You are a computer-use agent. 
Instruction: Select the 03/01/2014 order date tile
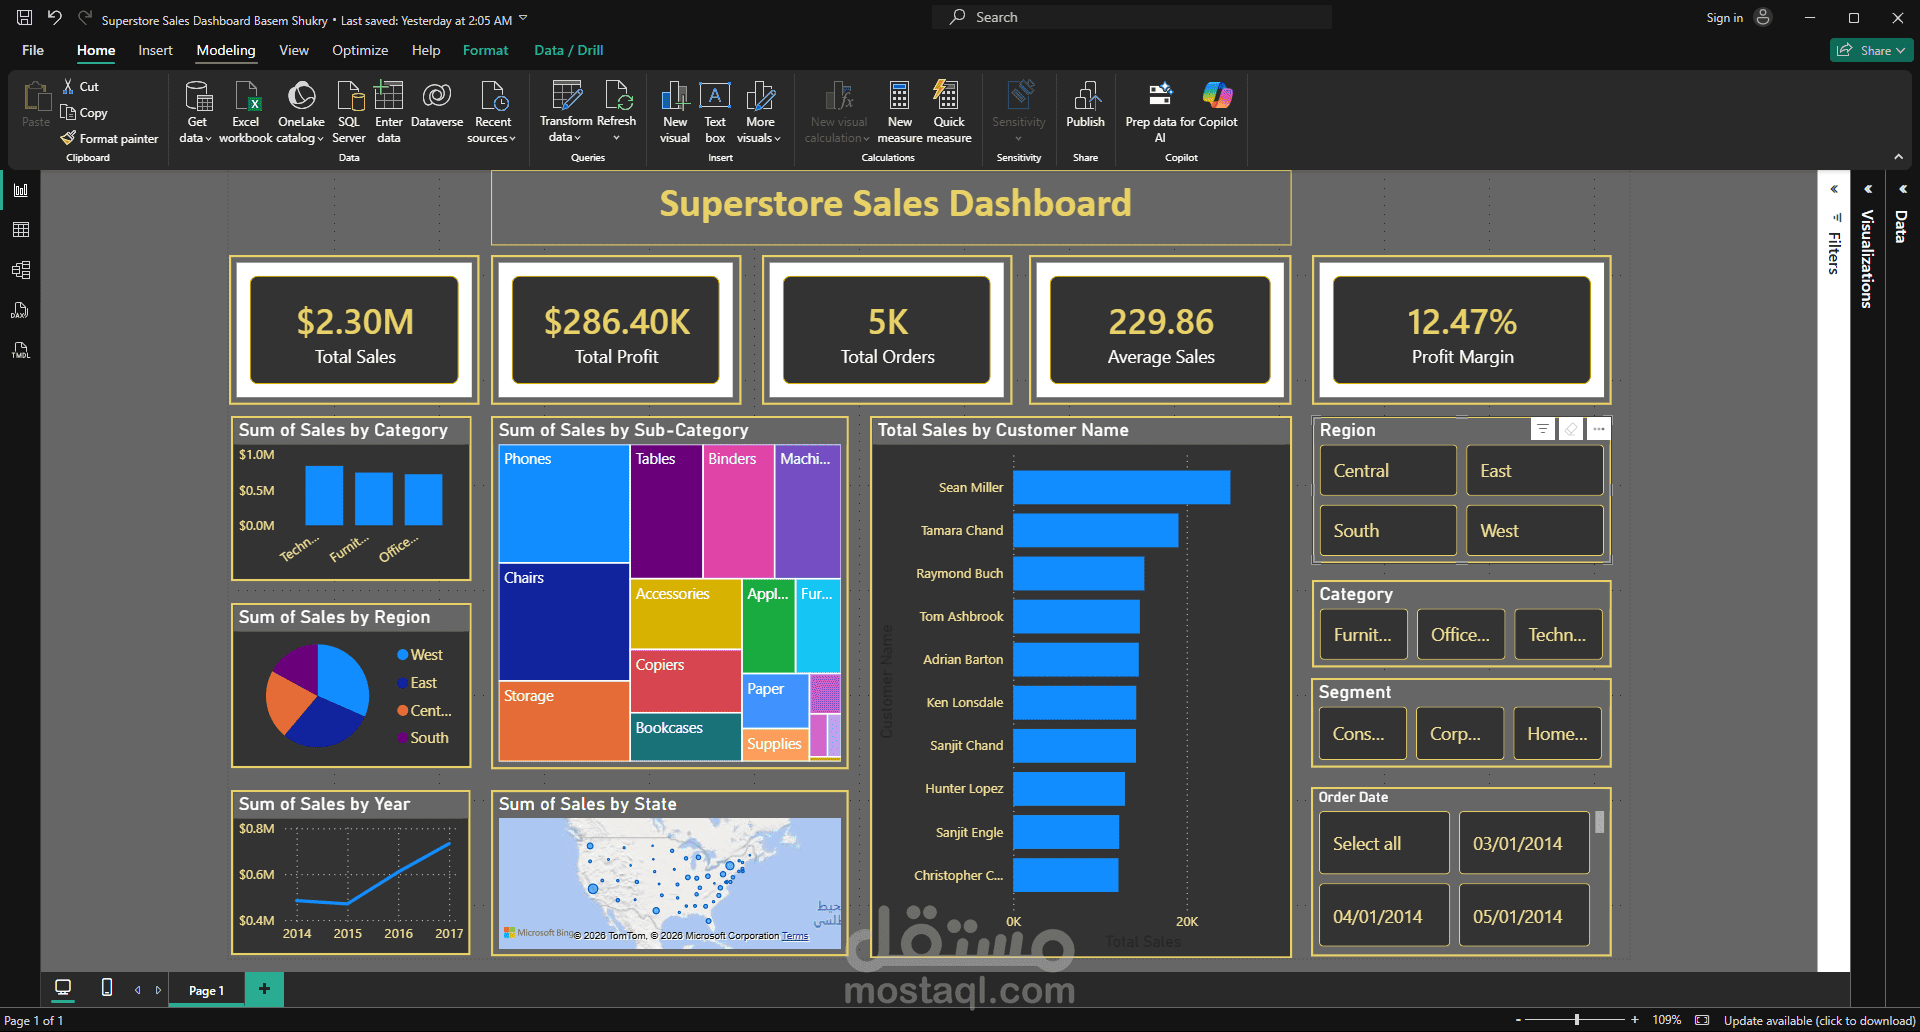pos(1524,843)
